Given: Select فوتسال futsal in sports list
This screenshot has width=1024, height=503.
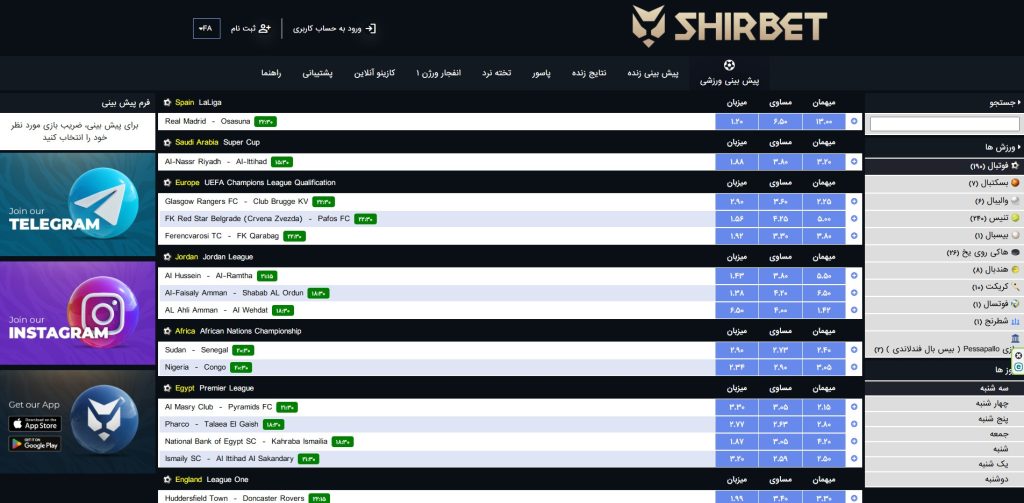Looking at the screenshot, I should [944, 304].
